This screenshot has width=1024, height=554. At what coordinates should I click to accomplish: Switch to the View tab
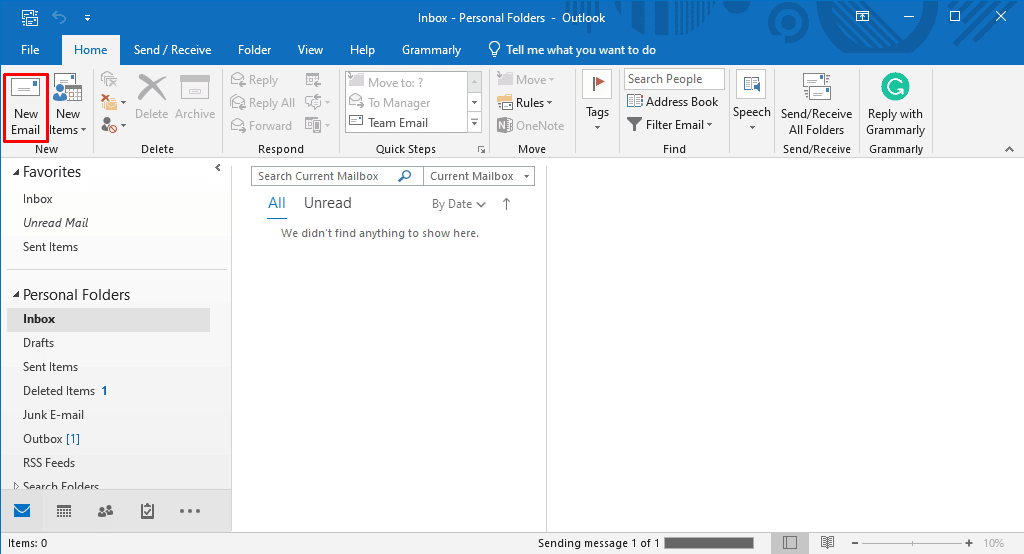[310, 50]
